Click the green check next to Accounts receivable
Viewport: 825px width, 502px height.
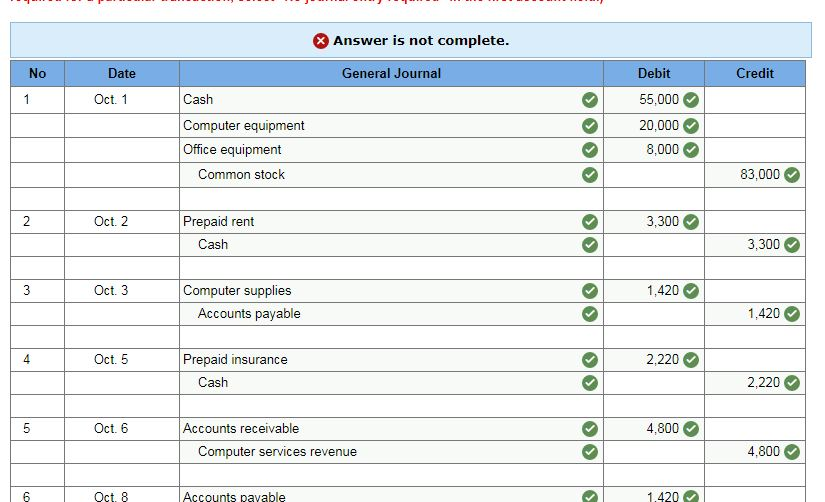point(590,429)
